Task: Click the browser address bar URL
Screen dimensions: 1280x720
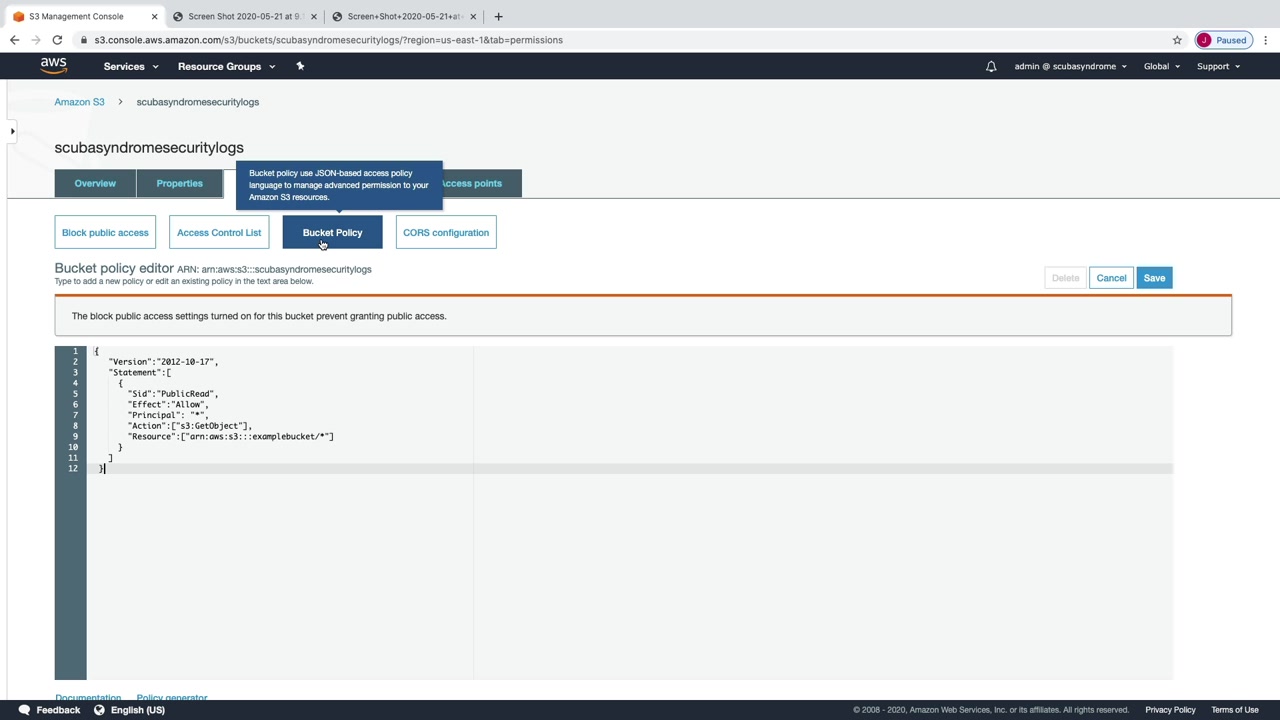Action: pyautogui.click(x=329, y=40)
